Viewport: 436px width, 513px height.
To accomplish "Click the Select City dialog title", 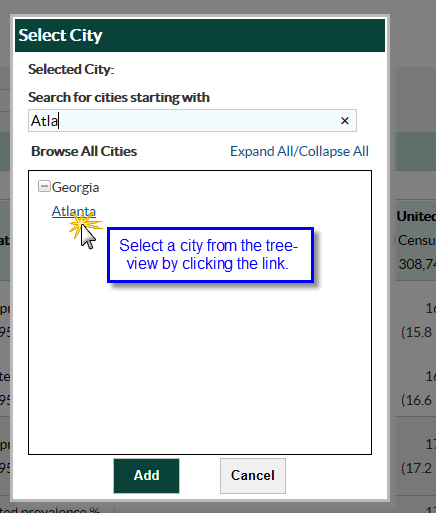I will (60, 35).
